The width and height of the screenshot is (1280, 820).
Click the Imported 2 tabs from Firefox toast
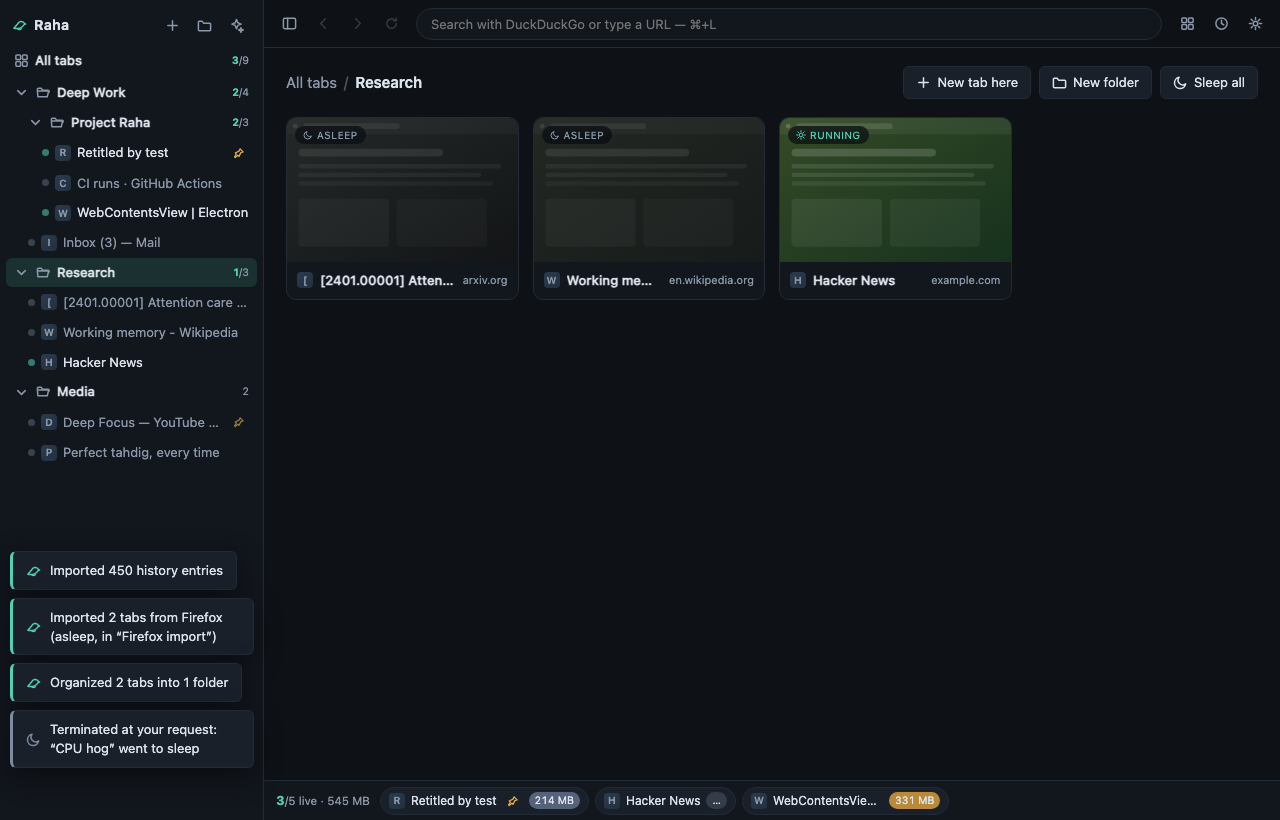pyautogui.click(x=132, y=627)
